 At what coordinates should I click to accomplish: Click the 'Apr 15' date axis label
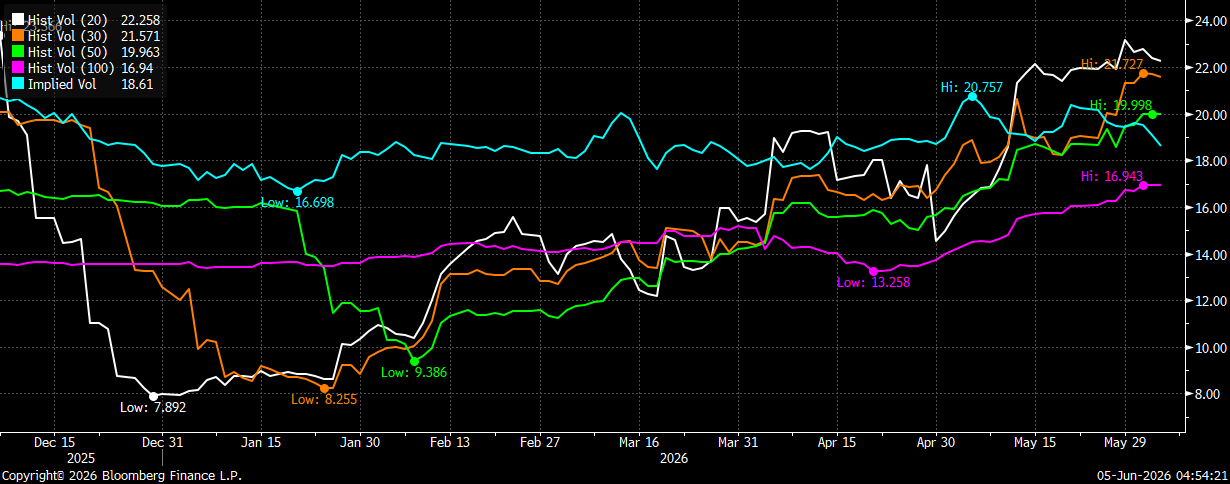click(x=837, y=442)
